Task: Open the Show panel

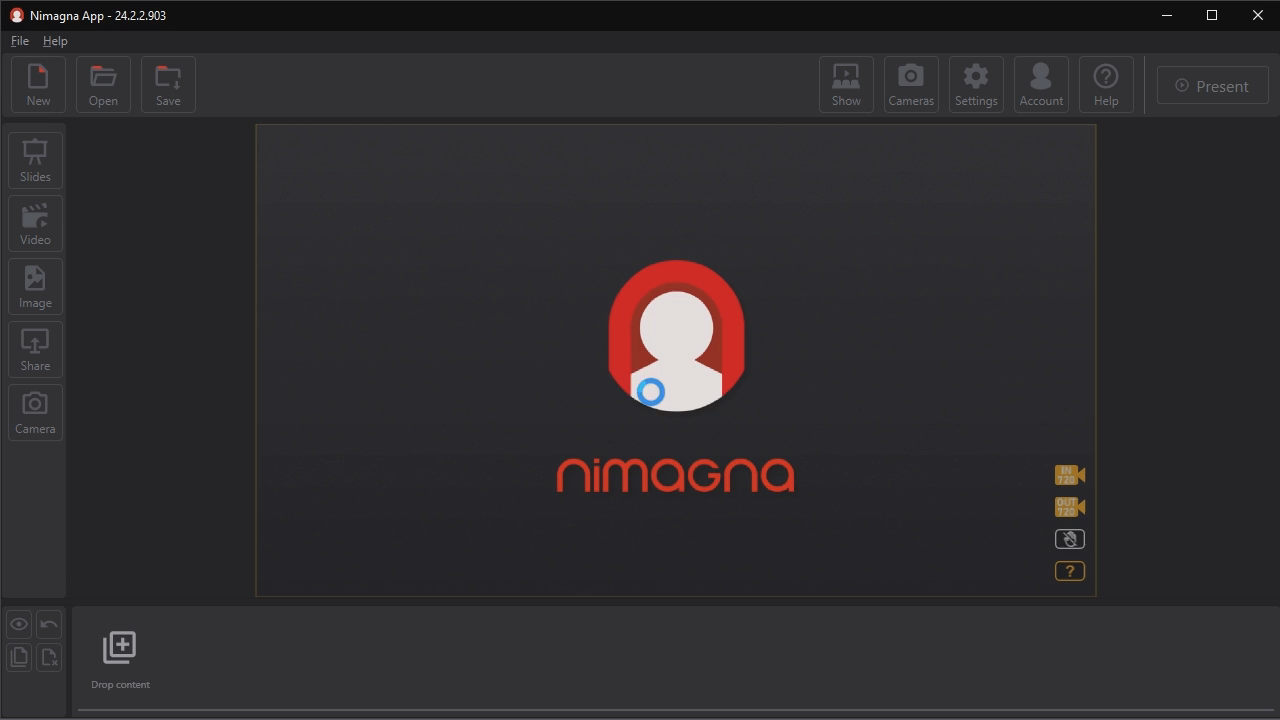Action: 846,85
